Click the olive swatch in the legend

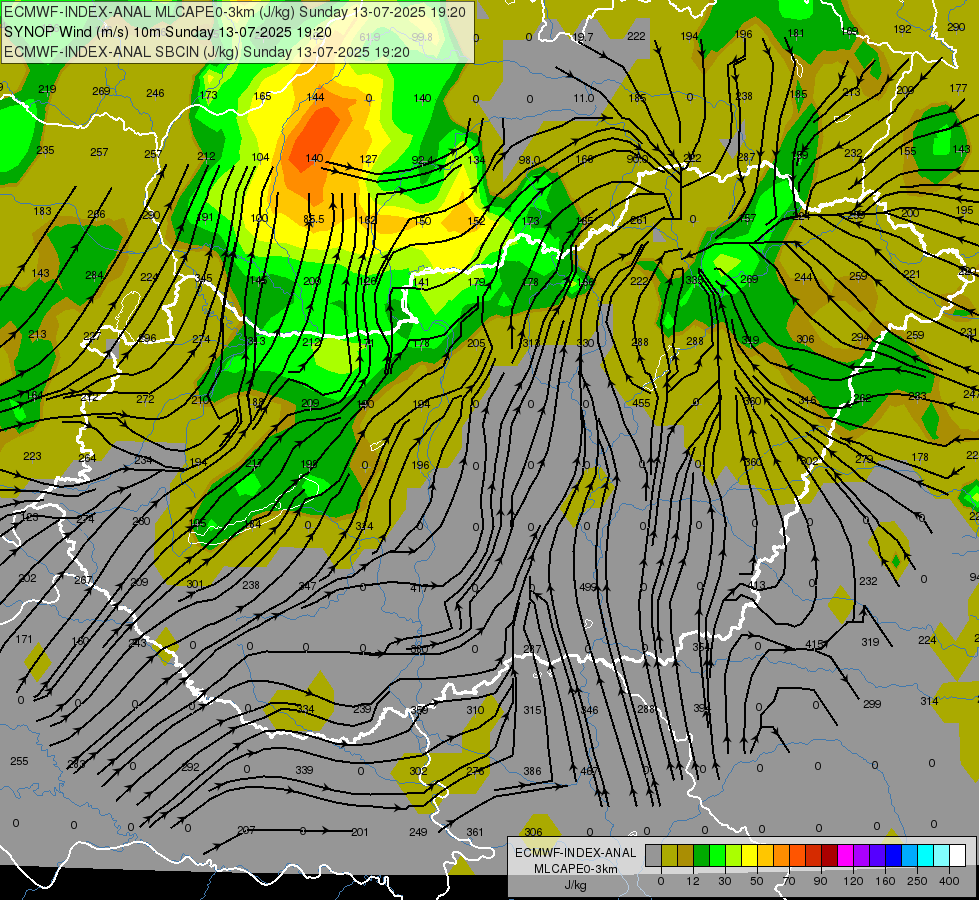click(x=669, y=855)
